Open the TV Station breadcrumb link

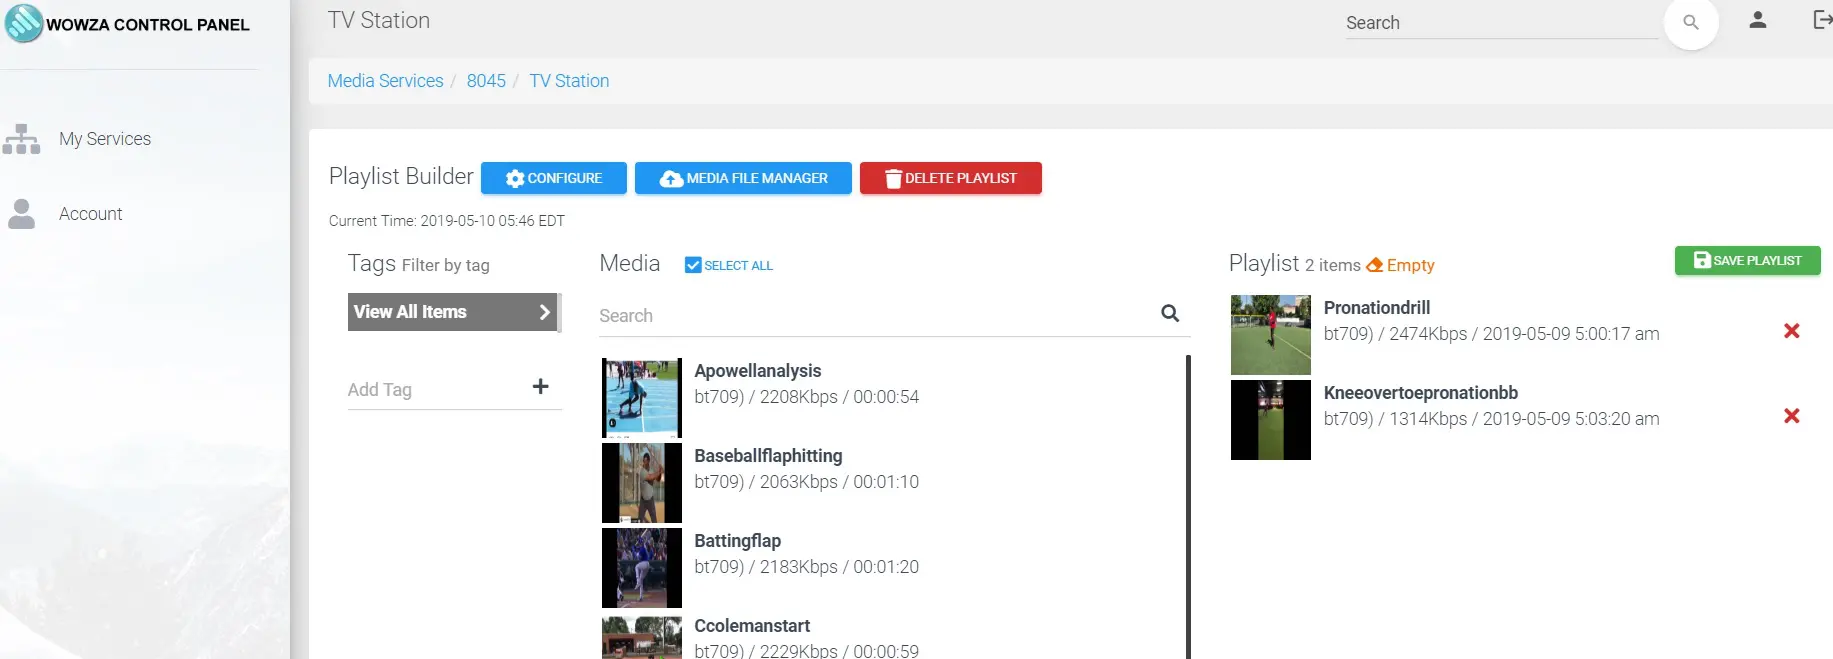(x=569, y=81)
